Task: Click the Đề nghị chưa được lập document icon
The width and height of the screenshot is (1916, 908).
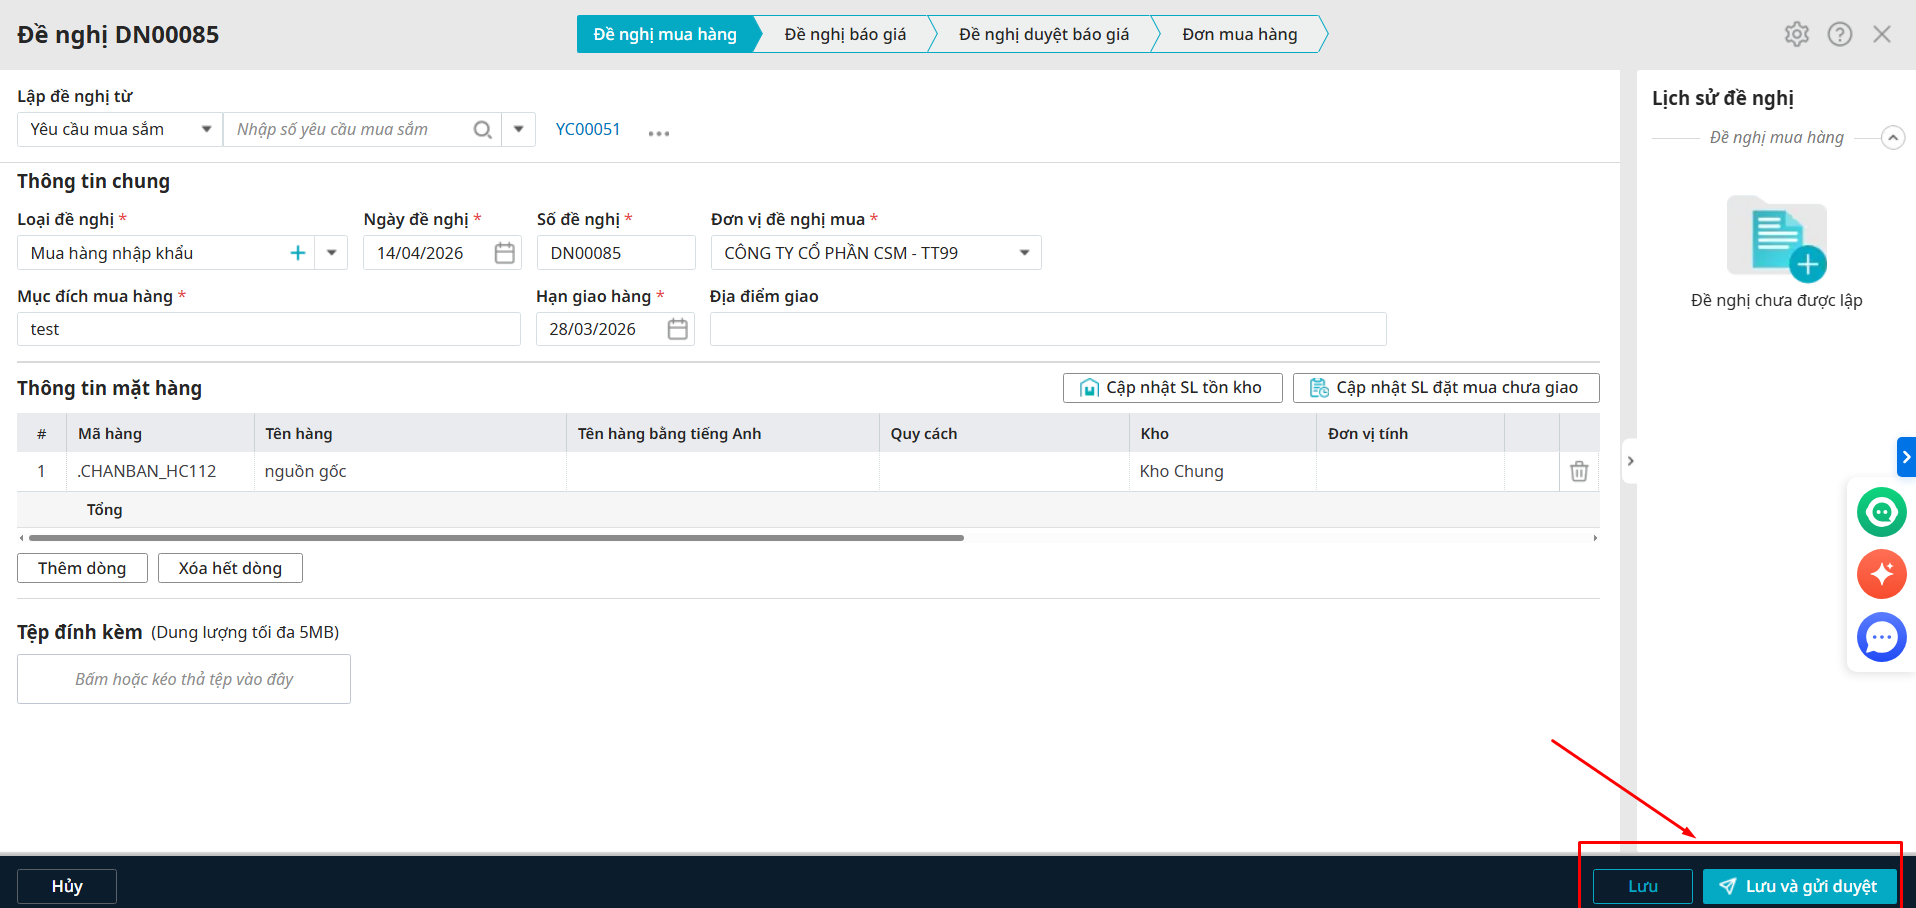Action: click(1777, 238)
